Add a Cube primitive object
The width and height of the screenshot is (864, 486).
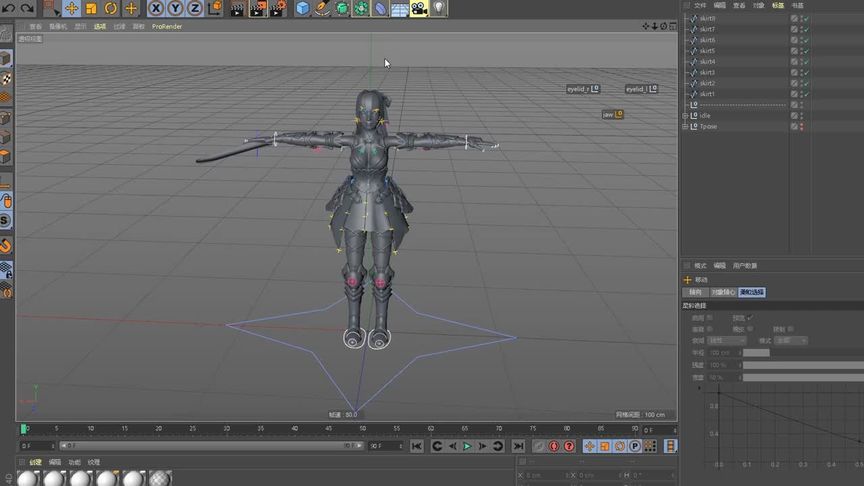302,8
